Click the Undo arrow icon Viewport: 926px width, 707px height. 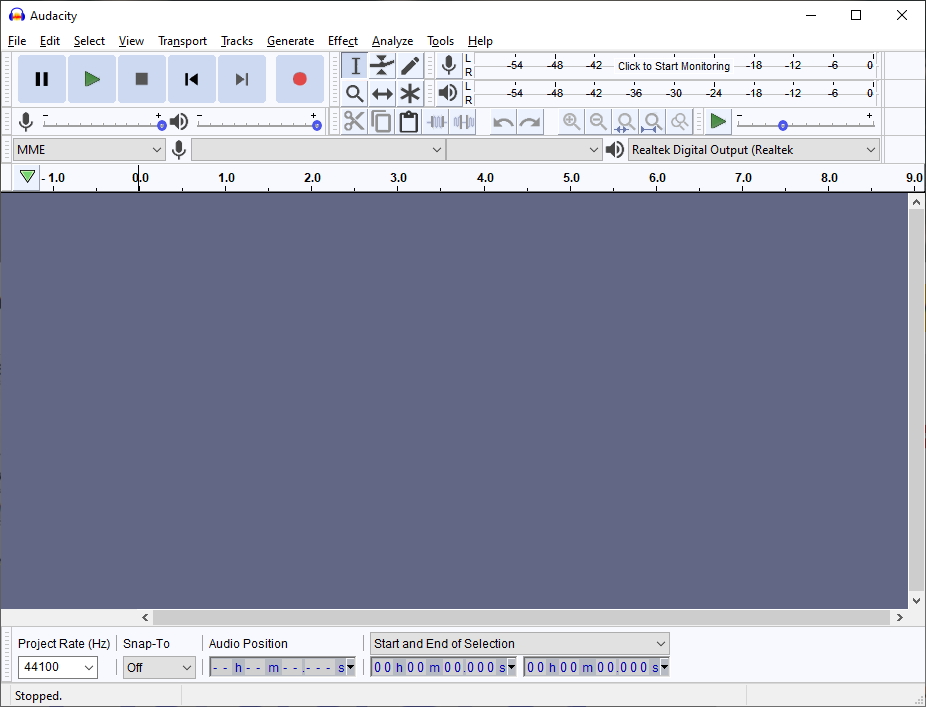(x=503, y=122)
